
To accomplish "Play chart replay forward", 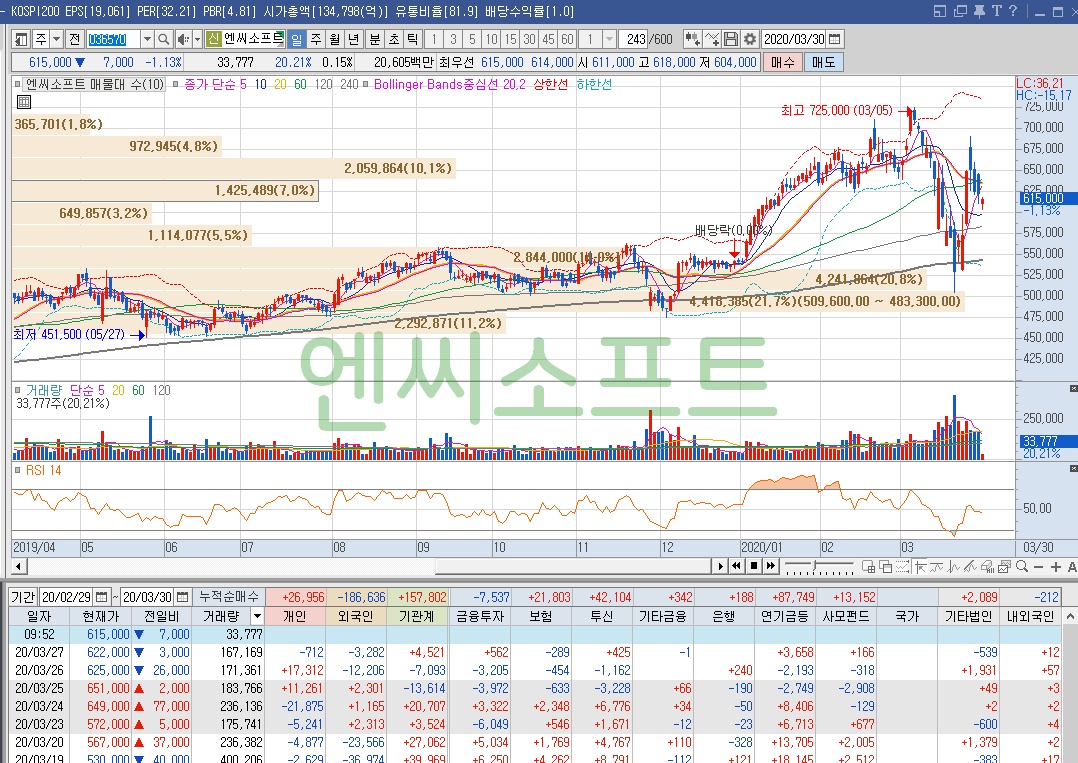I will pos(720,566).
